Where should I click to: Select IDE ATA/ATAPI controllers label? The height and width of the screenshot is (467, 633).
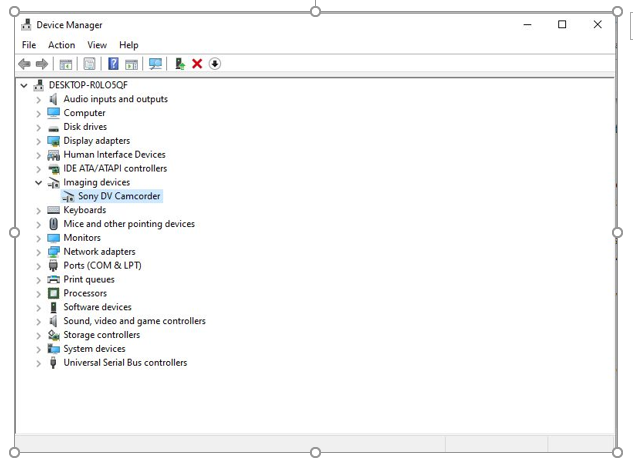click(115, 168)
